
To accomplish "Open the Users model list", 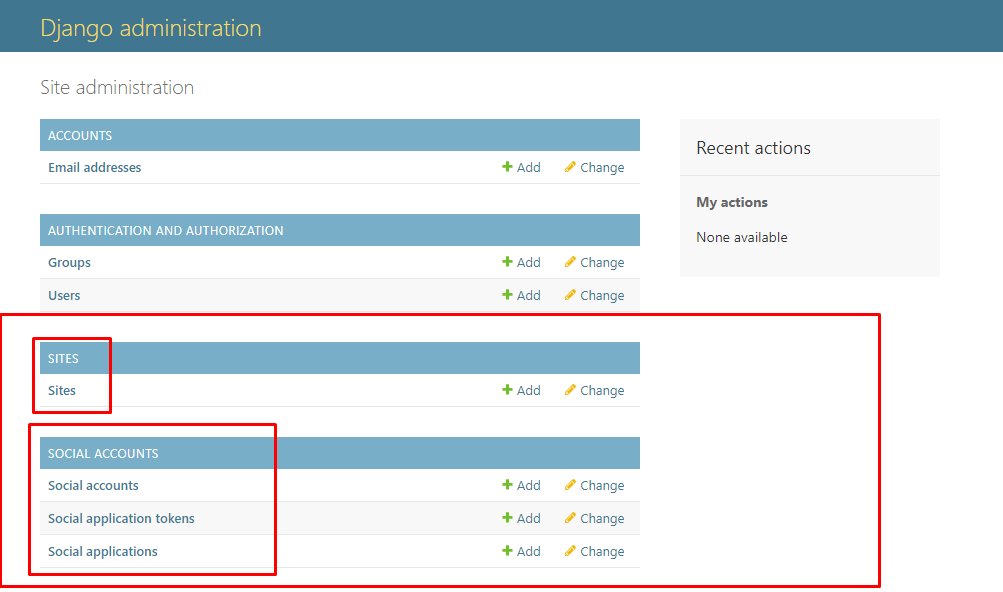I will [x=64, y=296].
